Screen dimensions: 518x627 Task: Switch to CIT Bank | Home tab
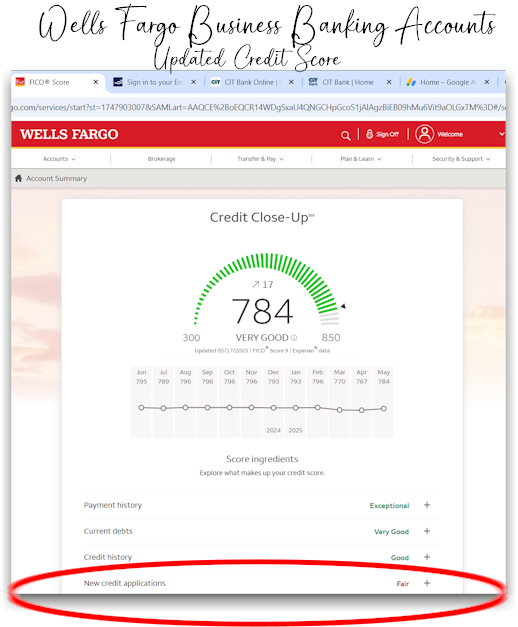click(x=348, y=82)
